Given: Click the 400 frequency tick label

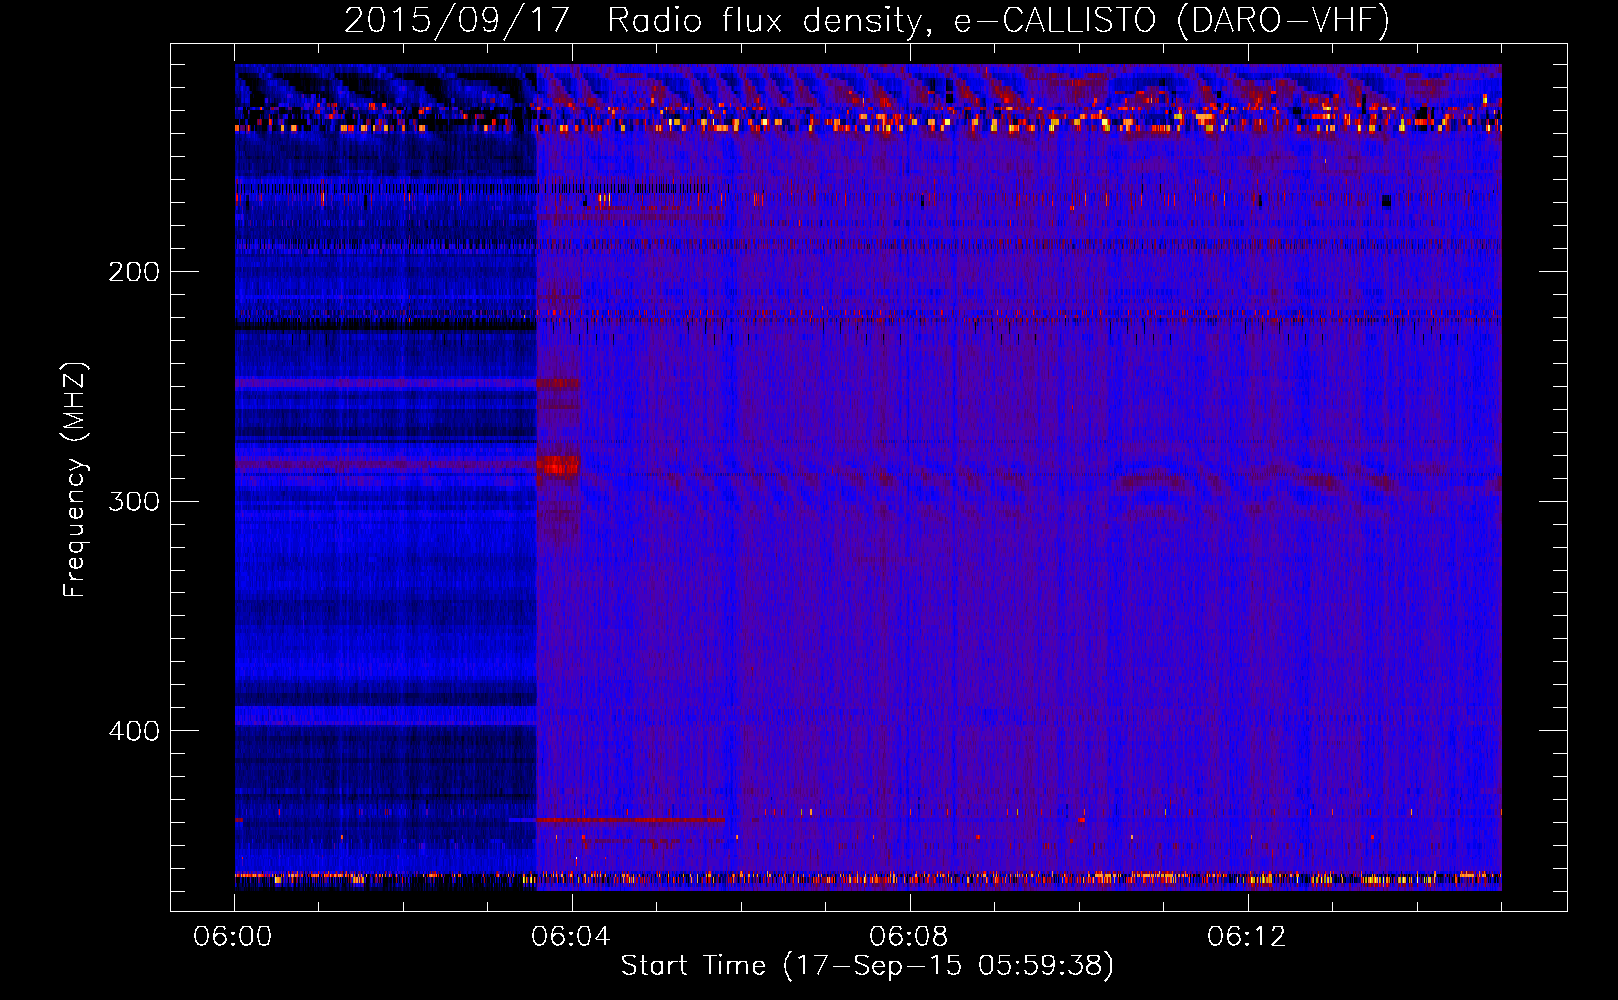Looking at the screenshot, I should coord(134,731).
